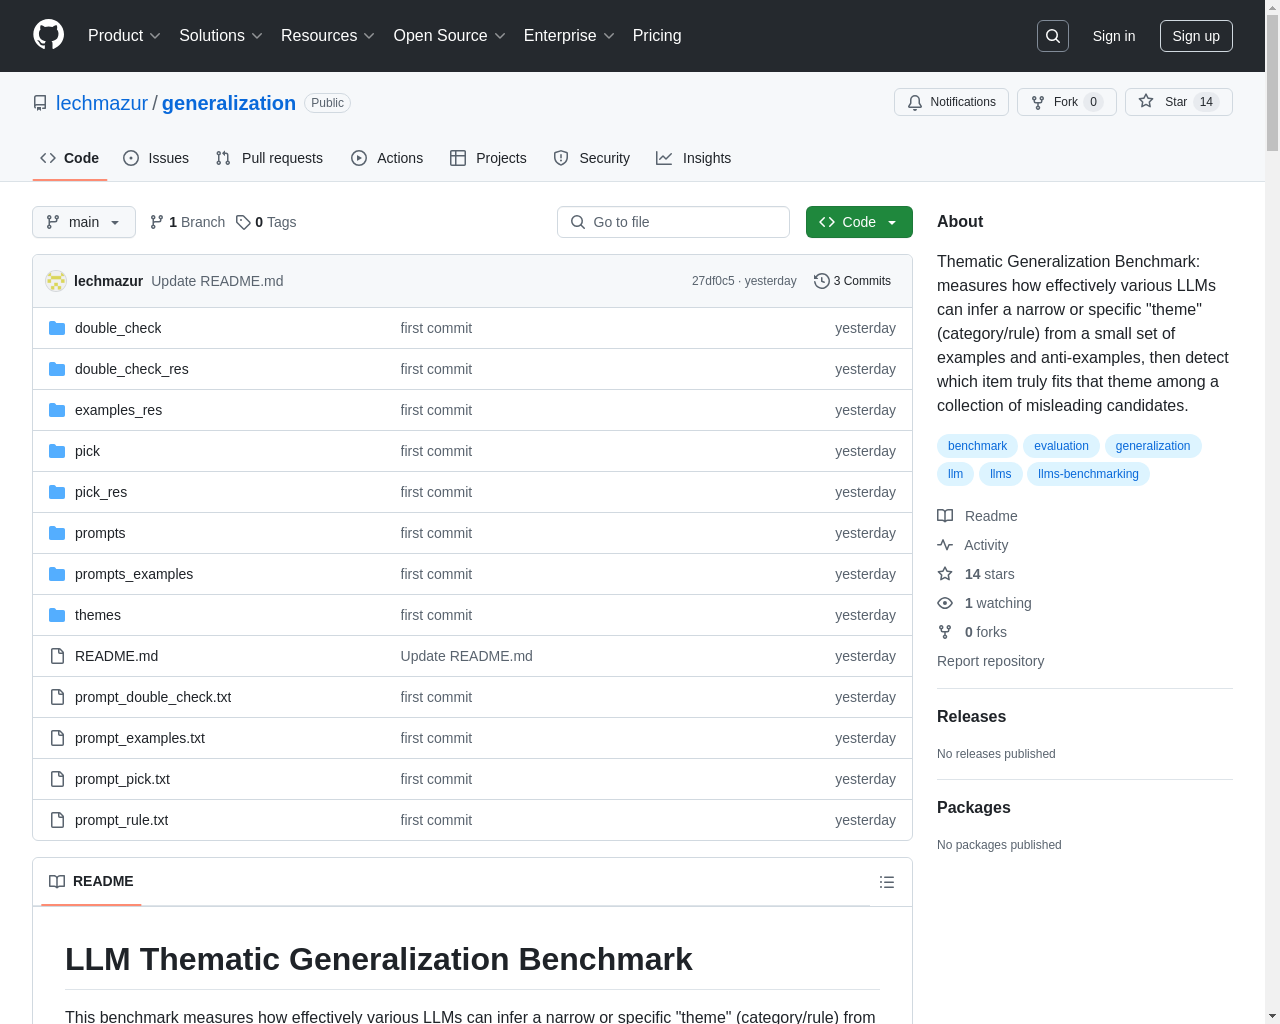
Task: Open the main branch dropdown
Action: [84, 222]
